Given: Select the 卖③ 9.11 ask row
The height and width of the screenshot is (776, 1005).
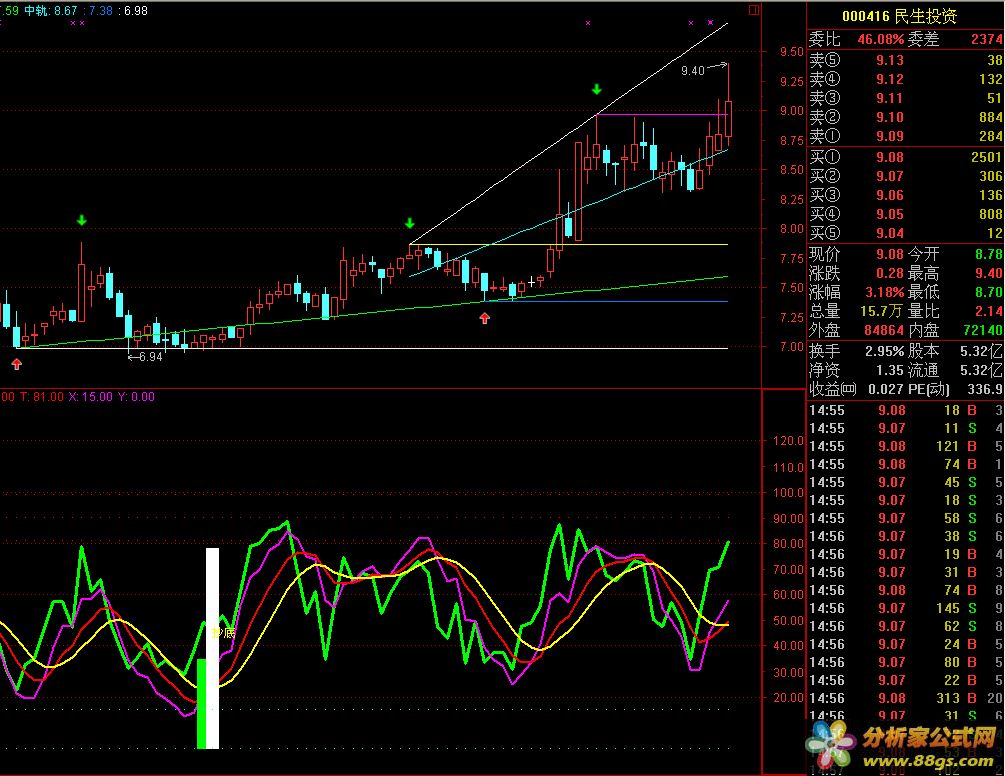Looking at the screenshot, I should [905, 98].
